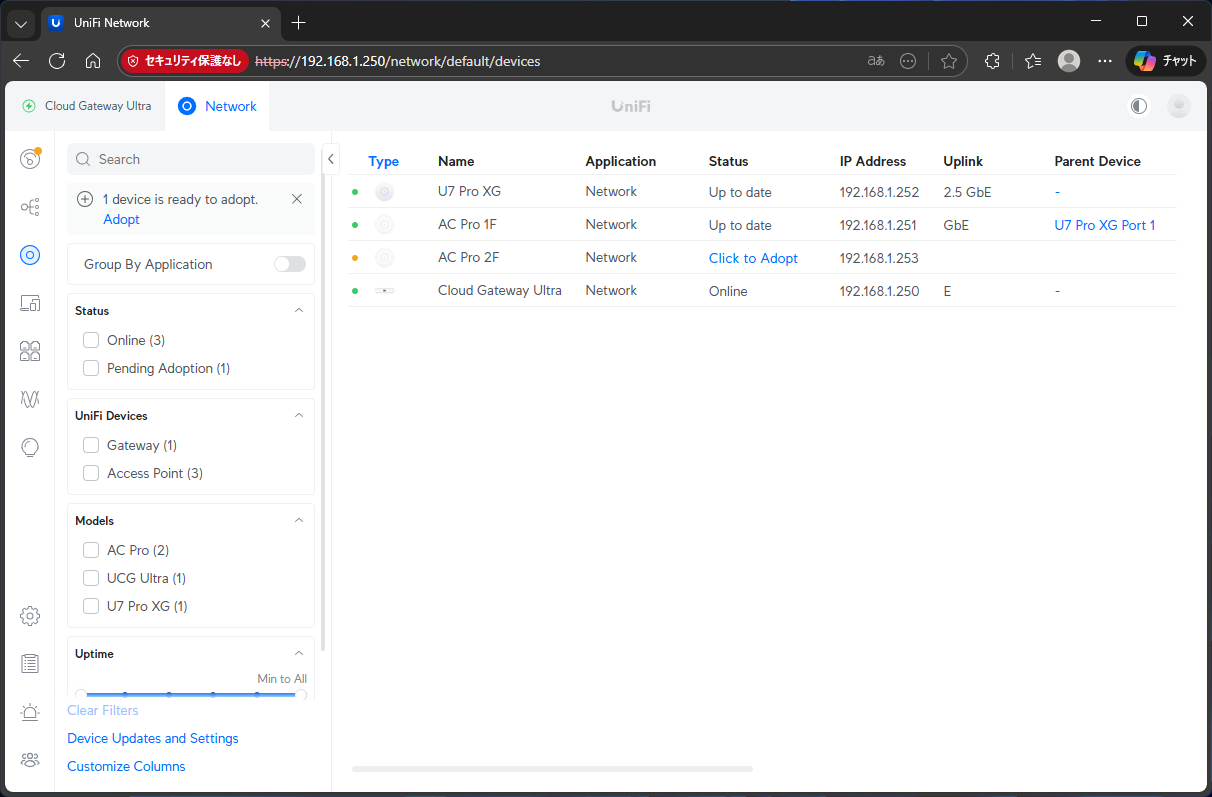The width and height of the screenshot is (1212, 797).
Task: Open the Admins and Users sidebar icon
Action: click(30, 760)
